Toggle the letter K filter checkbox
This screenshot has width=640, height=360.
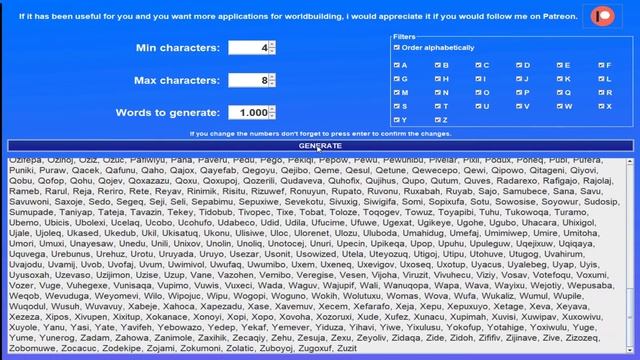560,79
